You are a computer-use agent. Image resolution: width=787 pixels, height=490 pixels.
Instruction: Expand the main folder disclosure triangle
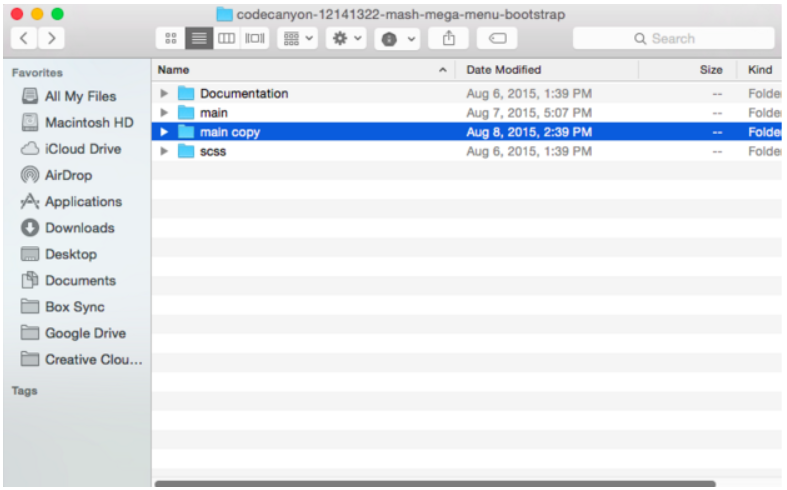tap(164, 112)
